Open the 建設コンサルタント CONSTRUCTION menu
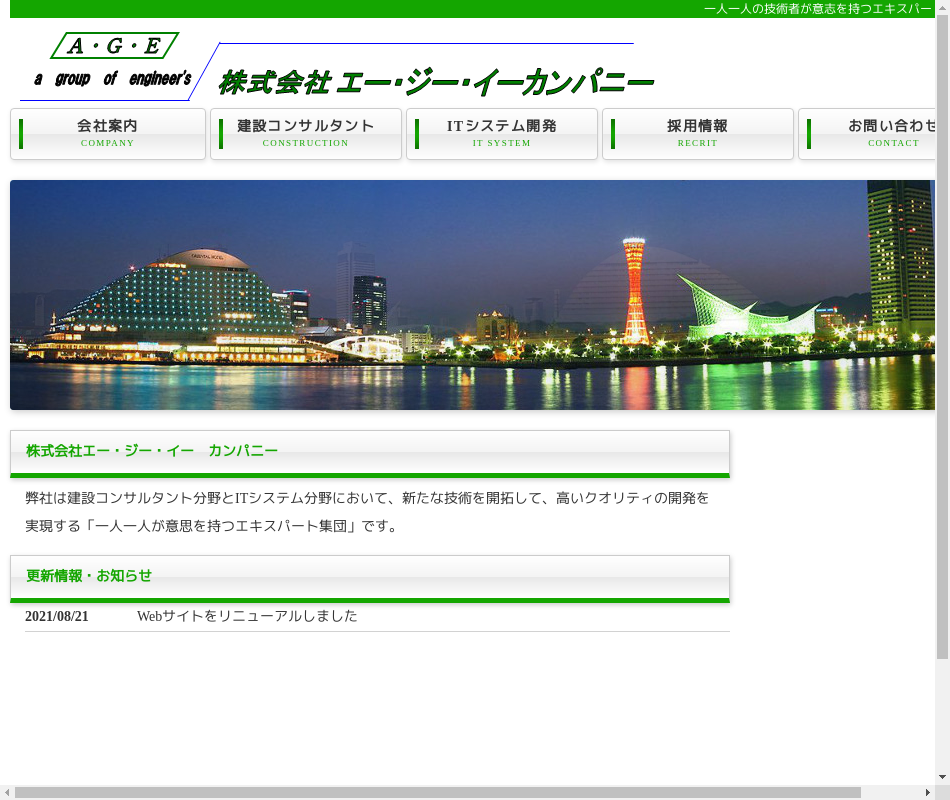950x800 pixels. coord(306,134)
